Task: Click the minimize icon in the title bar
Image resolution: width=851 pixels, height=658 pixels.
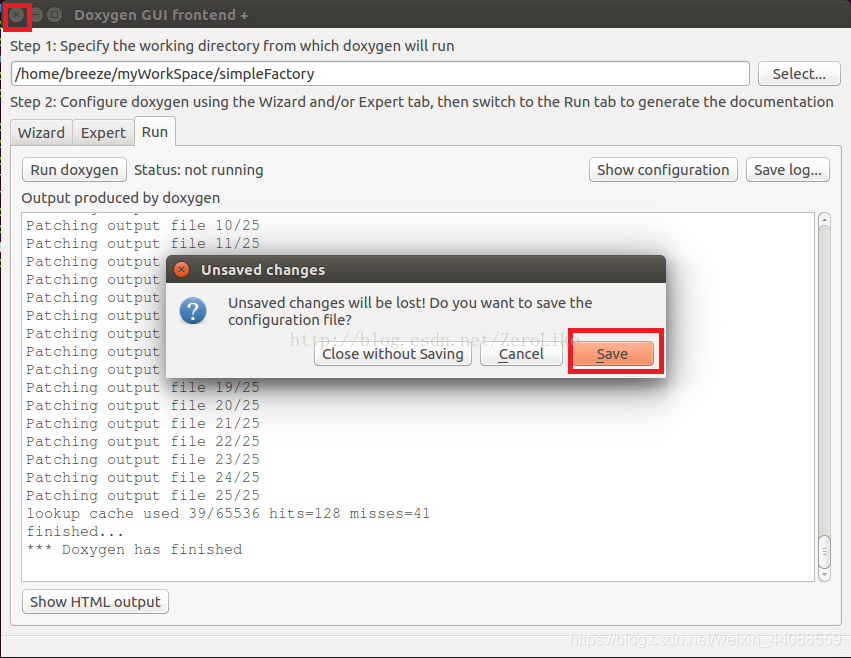Action: [37, 16]
